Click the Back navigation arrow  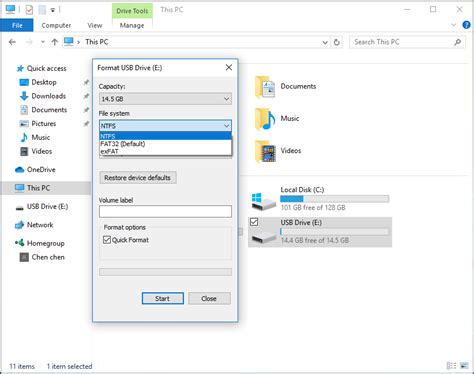coord(12,42)
